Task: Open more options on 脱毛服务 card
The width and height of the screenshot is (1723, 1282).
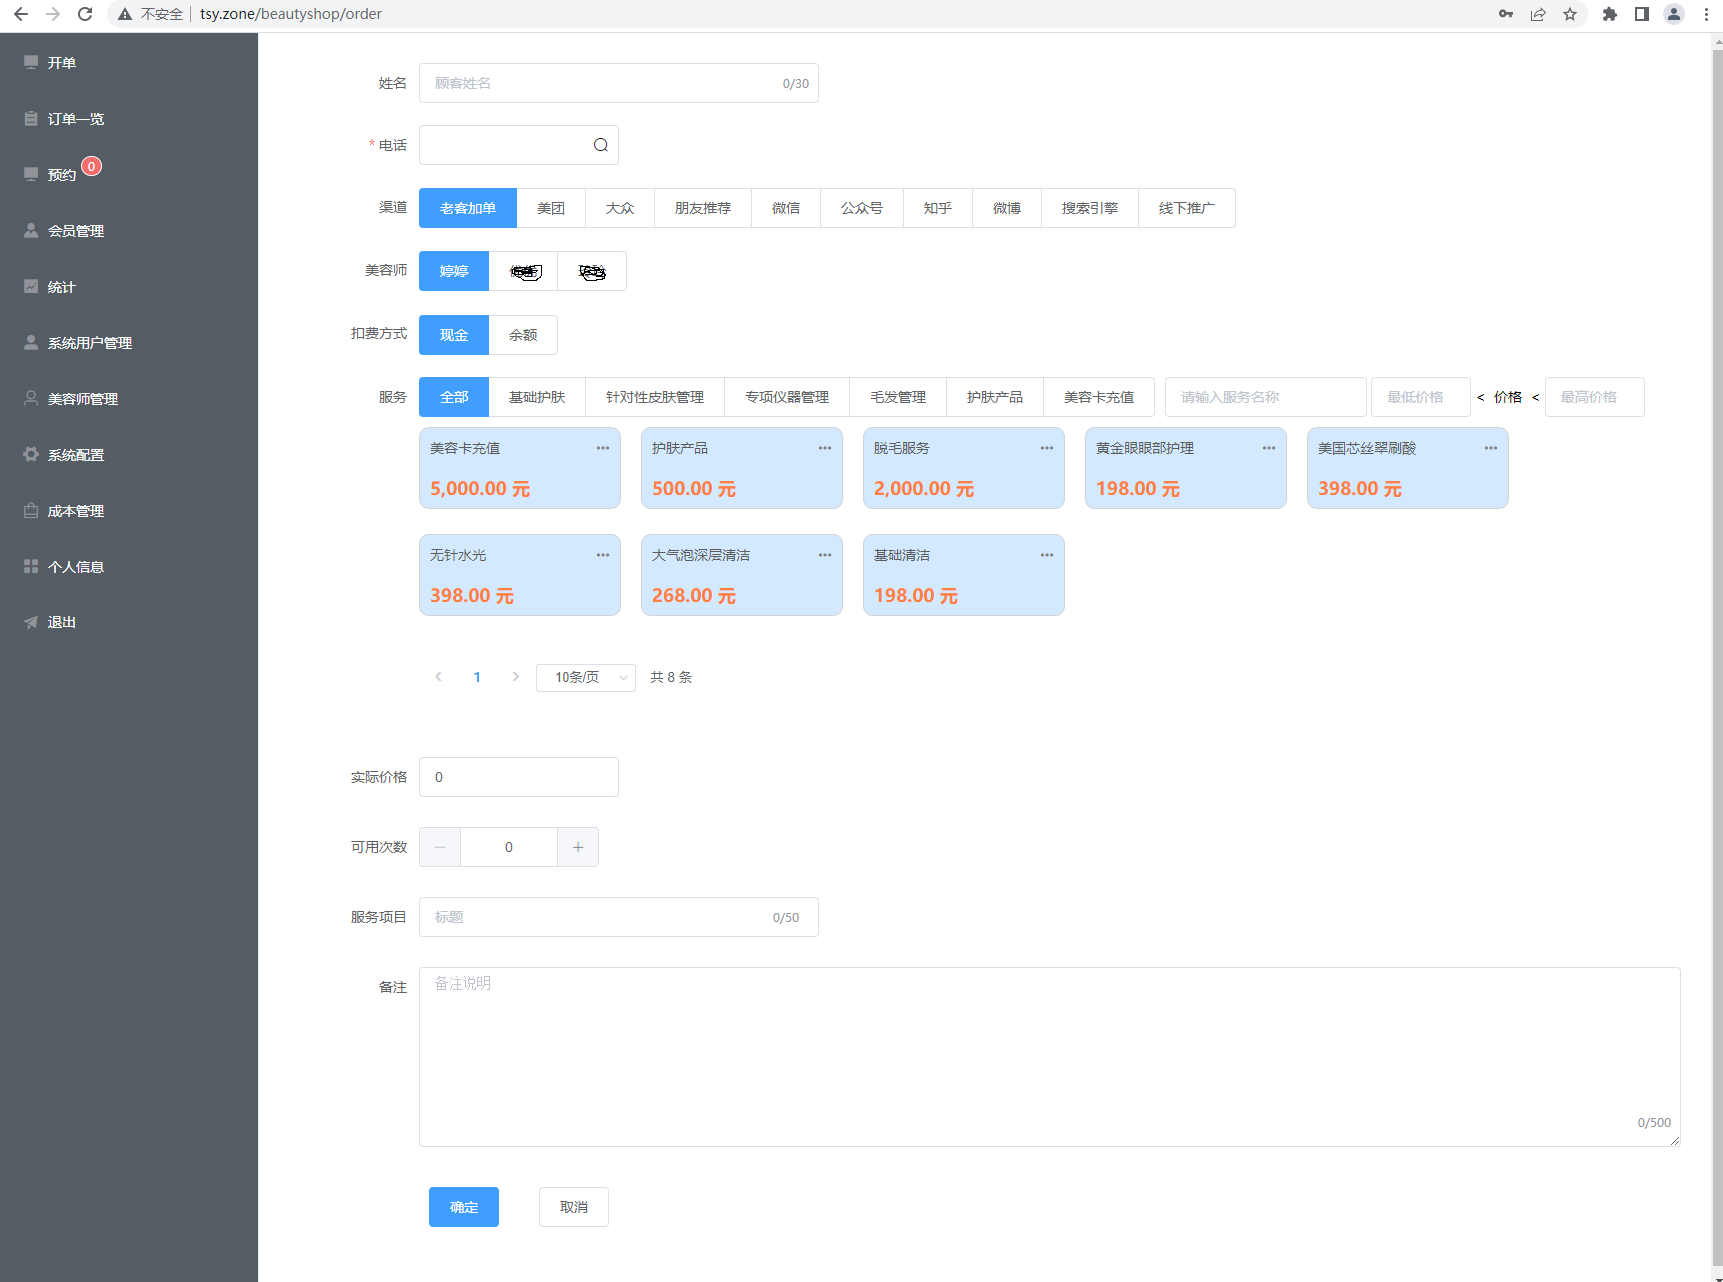Action: (x=1047, y=448)
